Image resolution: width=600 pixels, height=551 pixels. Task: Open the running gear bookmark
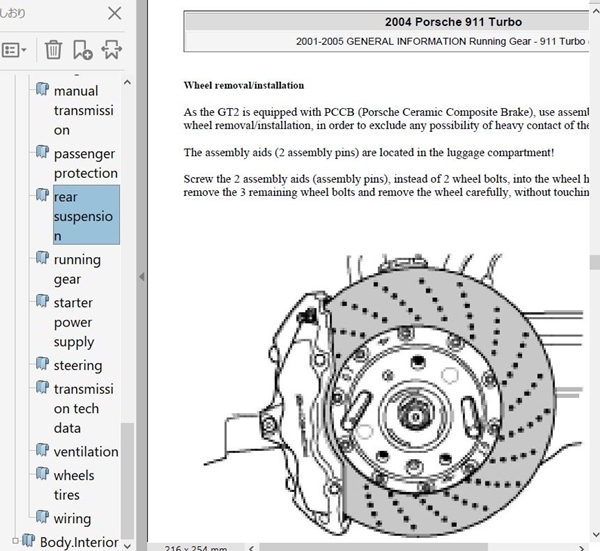[77, 269]
